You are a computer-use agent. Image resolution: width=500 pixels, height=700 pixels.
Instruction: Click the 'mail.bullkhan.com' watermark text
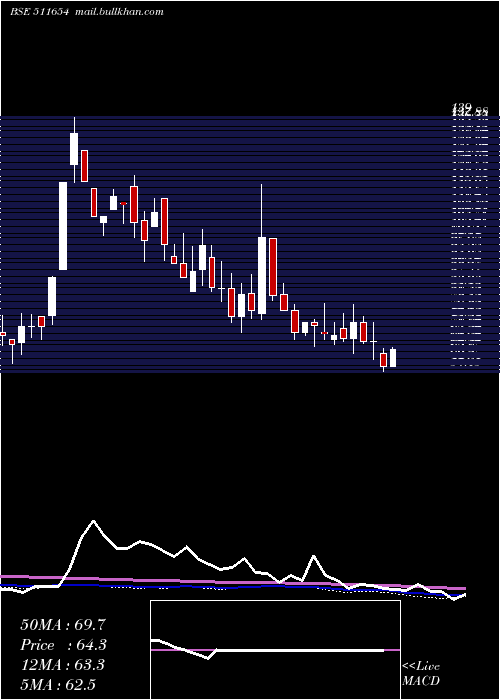point(119,12)
